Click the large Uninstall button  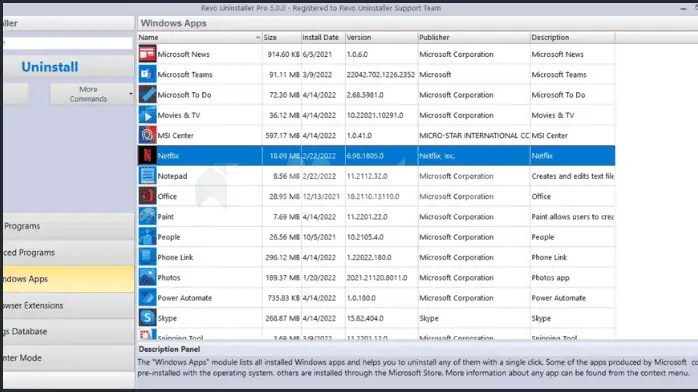coord(68,67)
